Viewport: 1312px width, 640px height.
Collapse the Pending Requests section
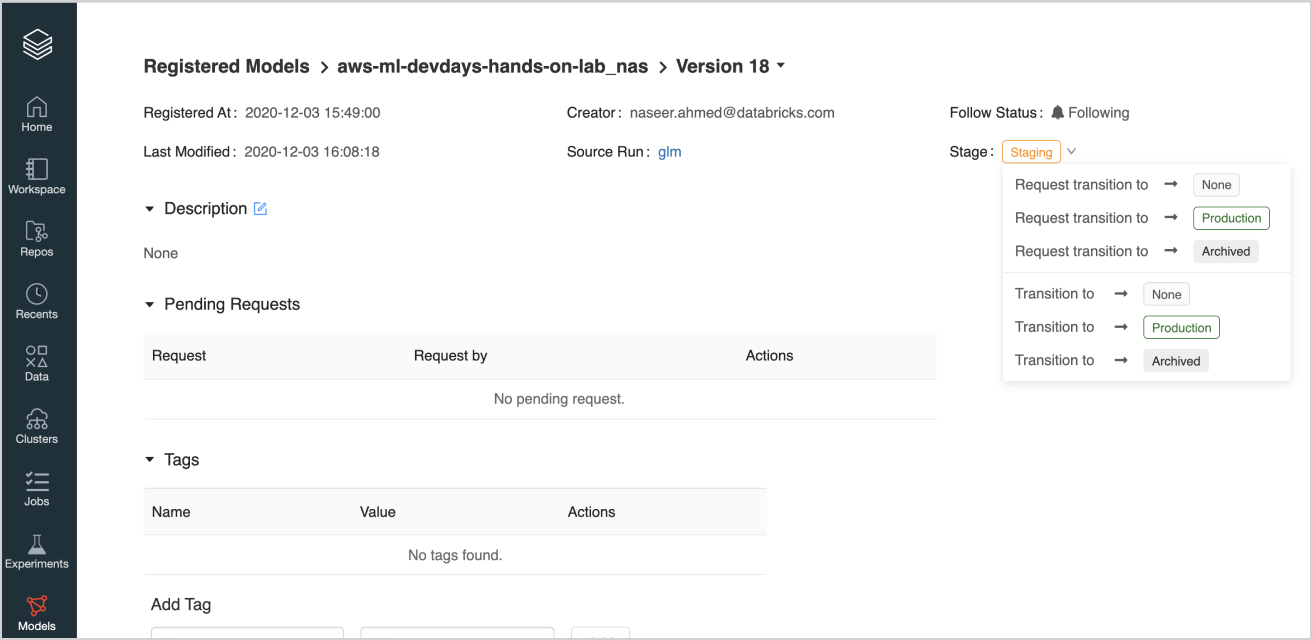[x=150, y=304]
